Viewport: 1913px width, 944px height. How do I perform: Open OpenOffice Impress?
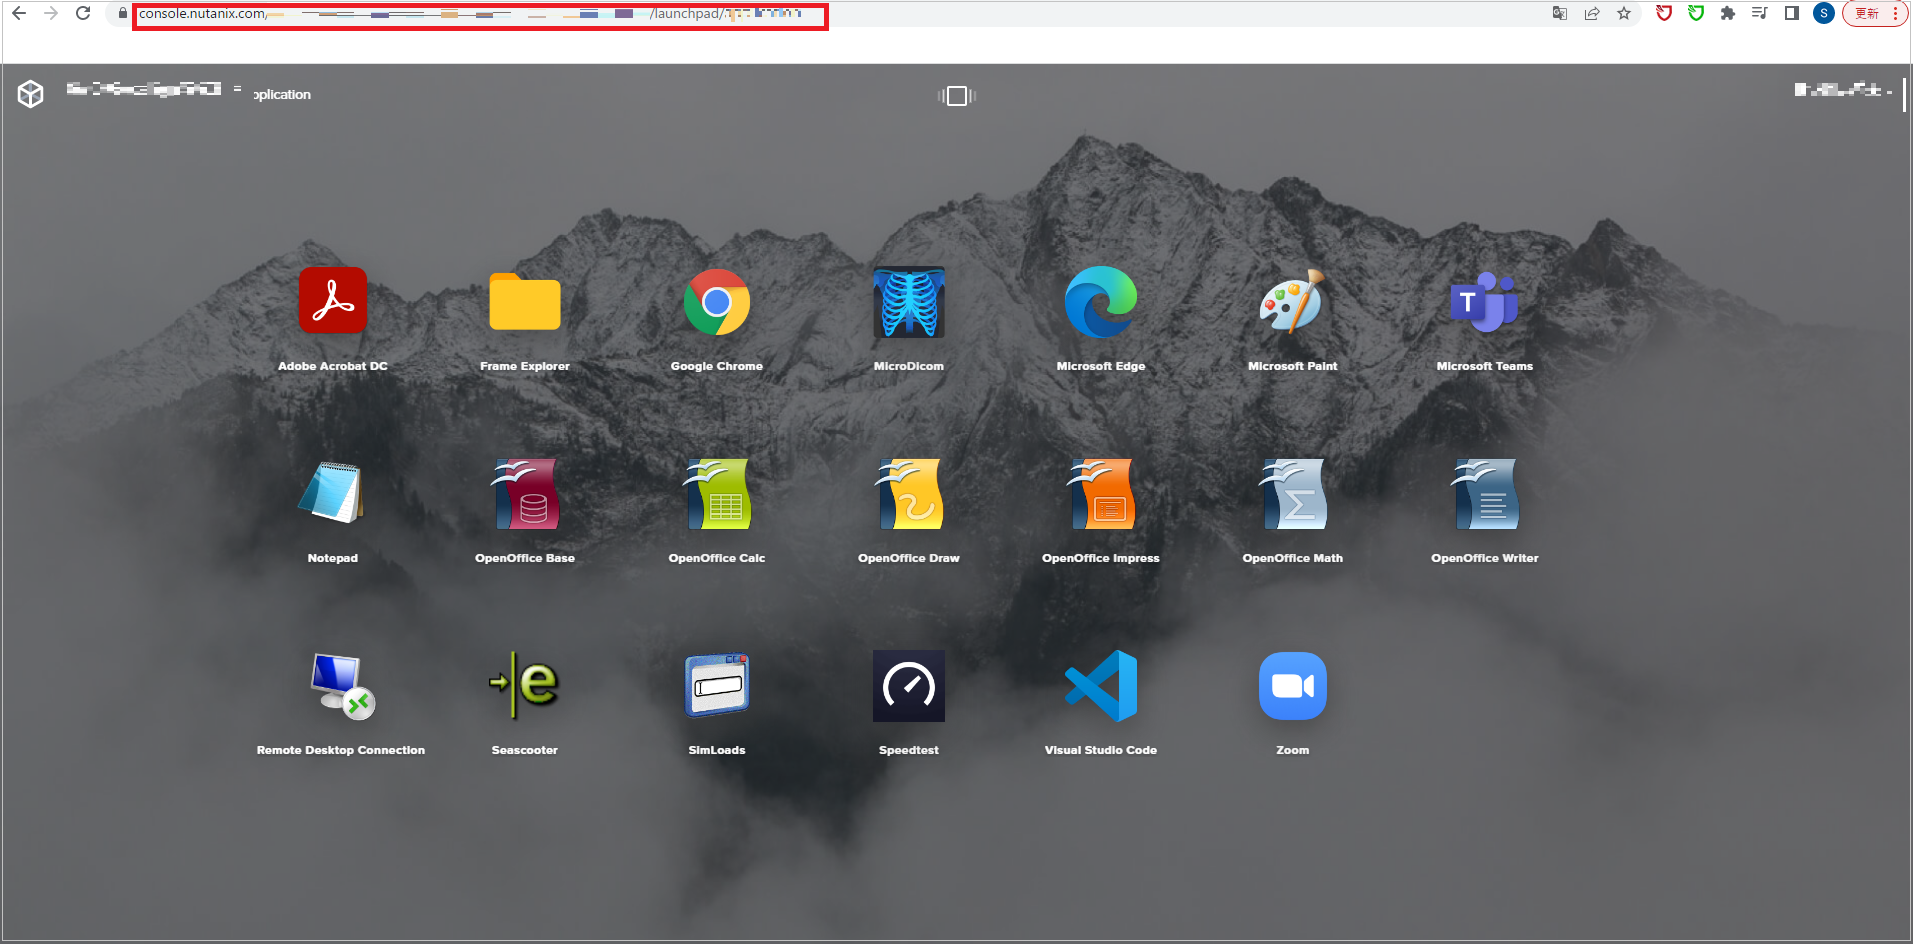(x=1101, y=493)
